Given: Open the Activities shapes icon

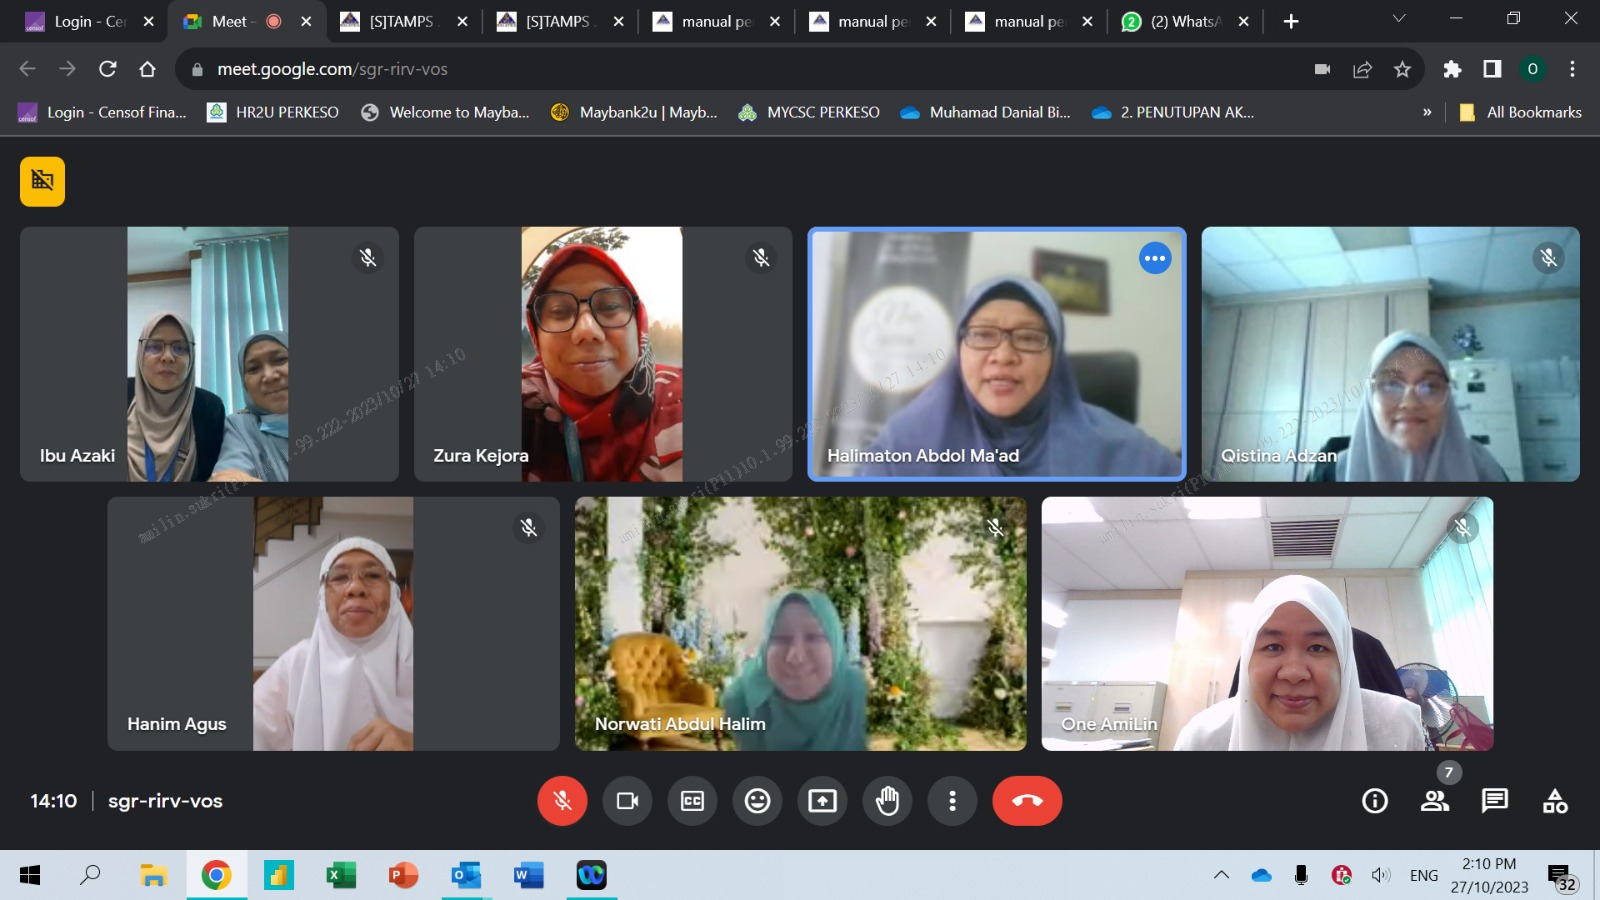Looking at the screenshot, I should [x=1555, y=801].
